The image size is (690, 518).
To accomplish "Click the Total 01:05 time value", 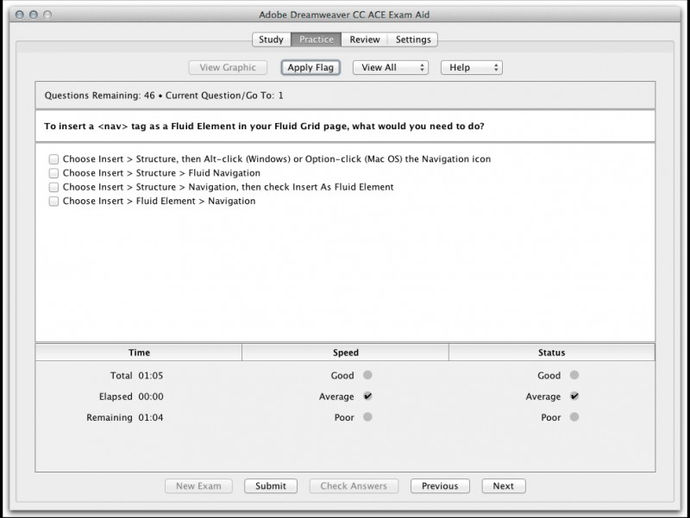I will coord(151,375).
